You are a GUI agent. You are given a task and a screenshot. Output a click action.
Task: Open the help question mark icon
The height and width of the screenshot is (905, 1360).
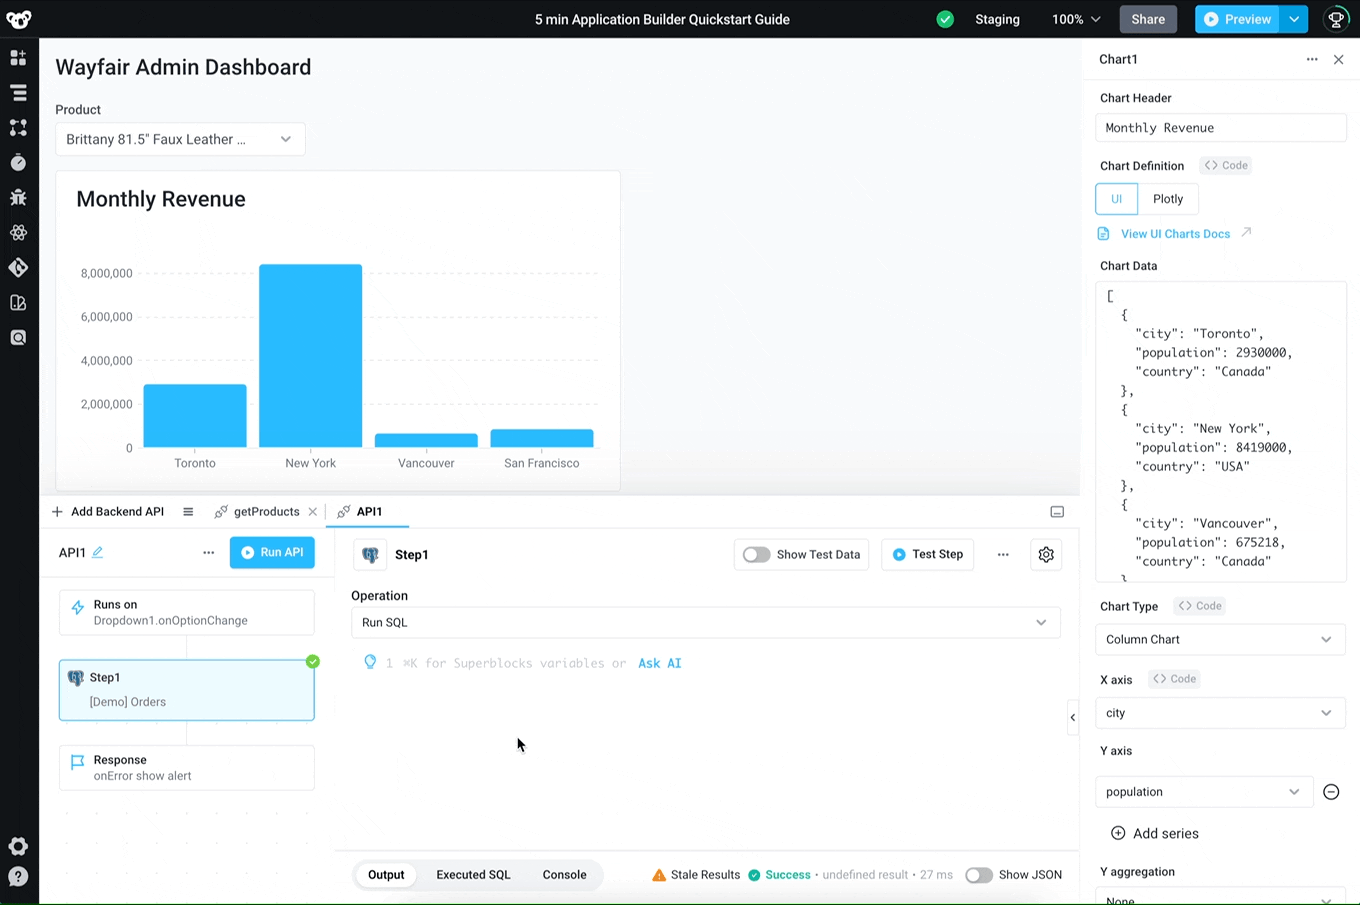[x=18, y=877]
